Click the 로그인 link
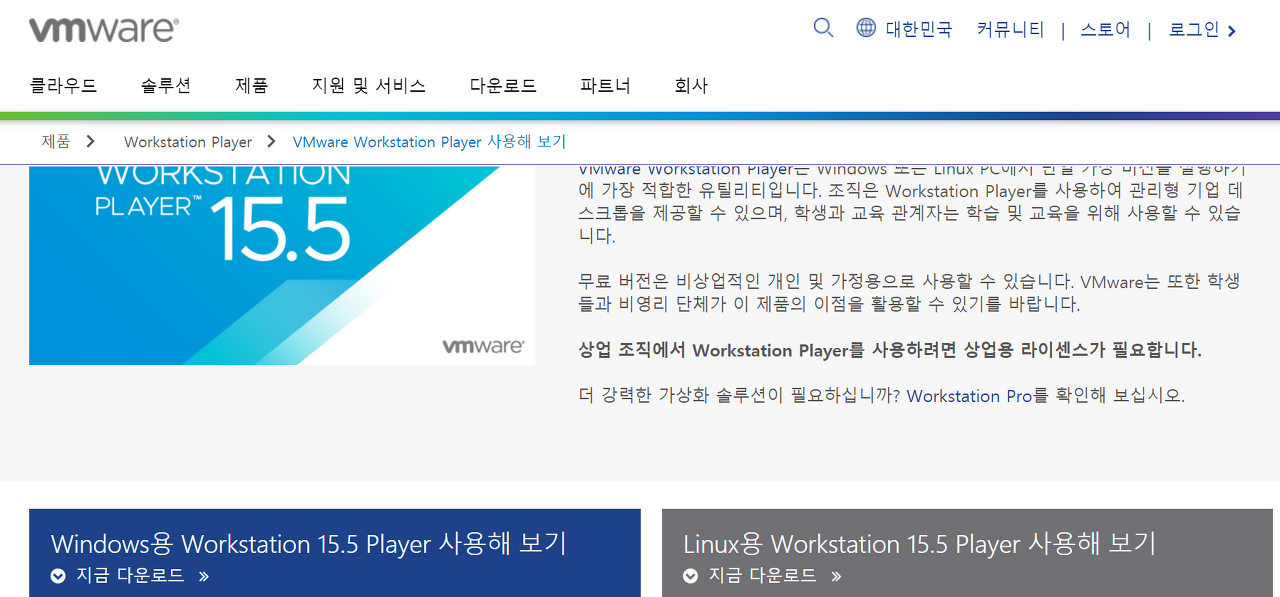 tap(1194, 30)
